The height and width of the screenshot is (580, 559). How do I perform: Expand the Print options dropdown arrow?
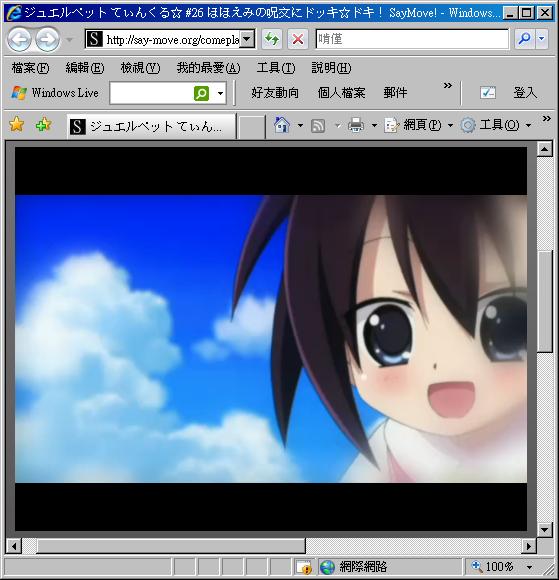coord(374,125)
